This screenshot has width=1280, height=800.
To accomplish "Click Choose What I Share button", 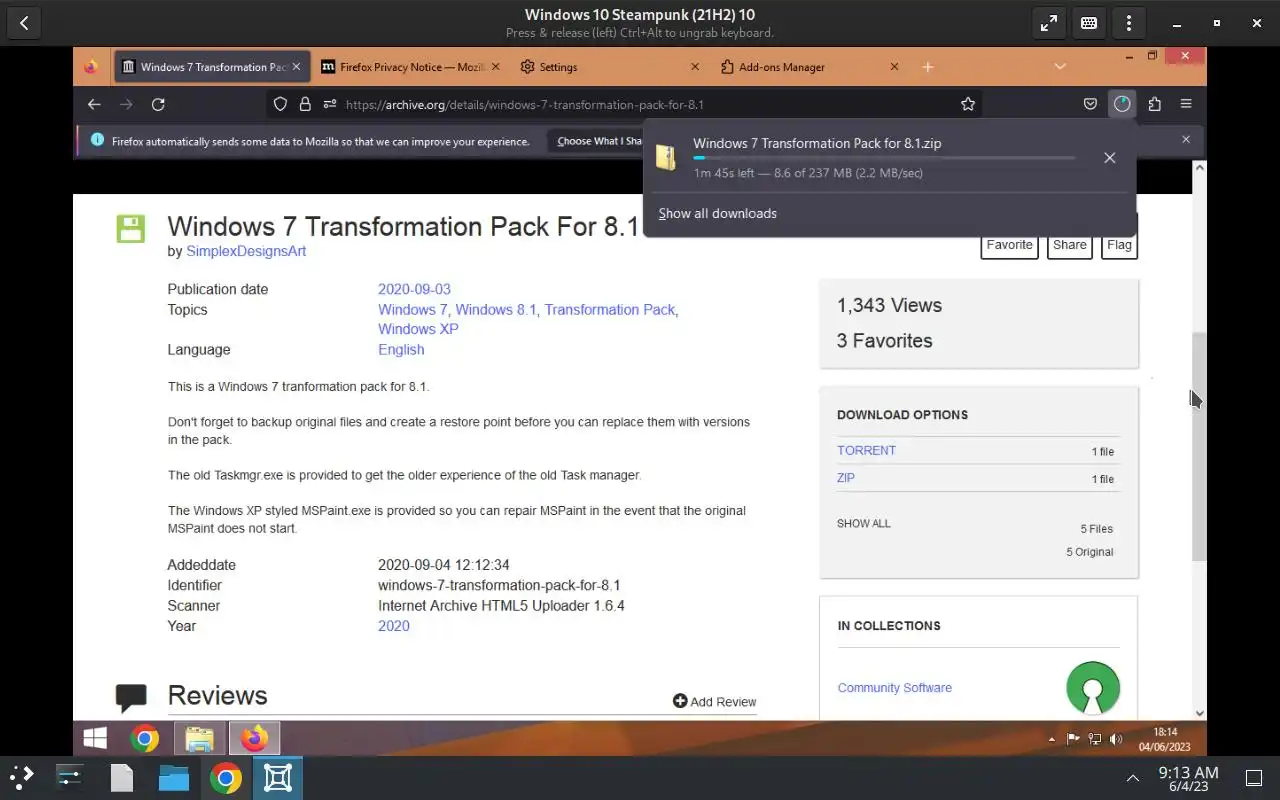I will 599,141.
